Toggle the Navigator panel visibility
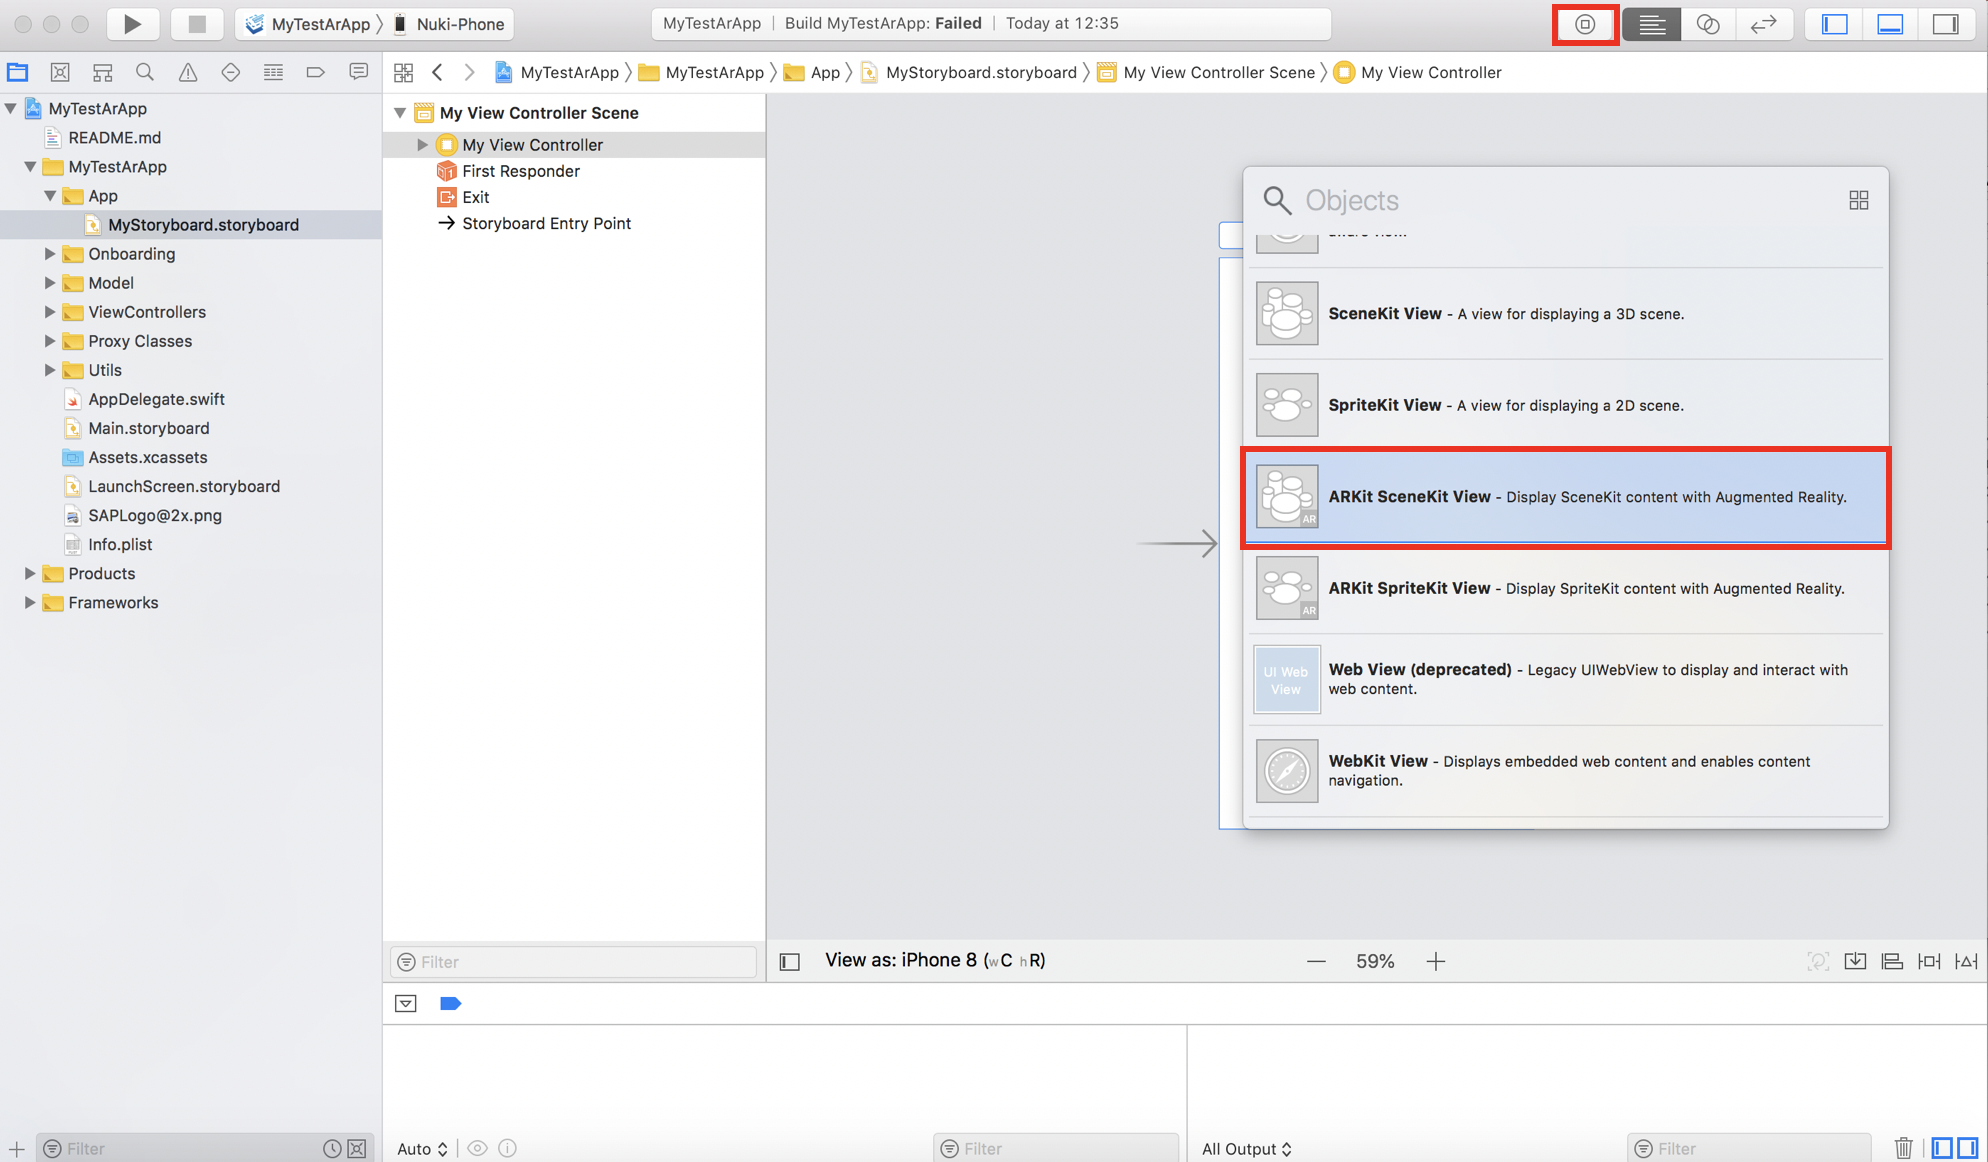Viewport: 1988px width, 1162px height. pyautogui.click(x=1835, y=24)
